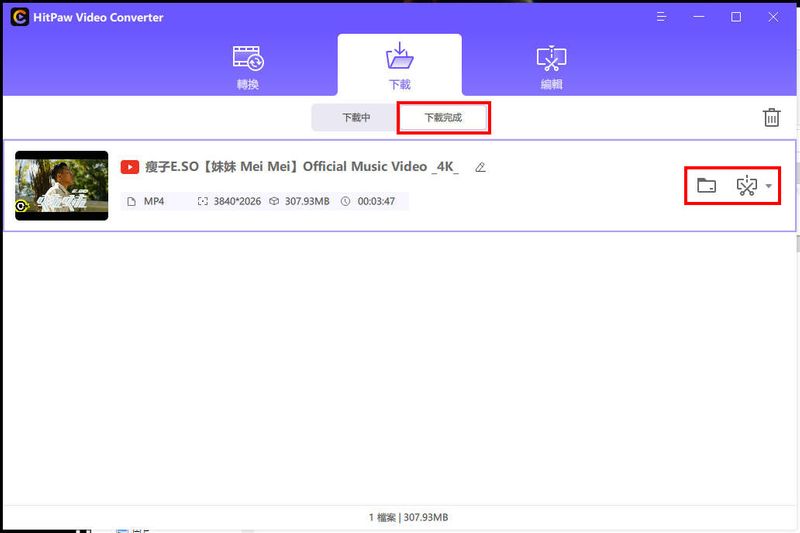Open the video thumbnail preview
Viewport: 800px width, 533px height.
click(62, 186)
